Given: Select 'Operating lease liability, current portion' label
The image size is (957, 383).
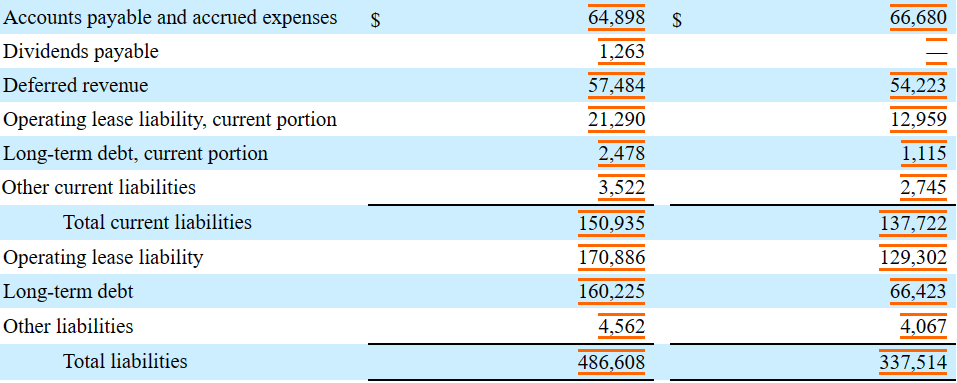Looking at the screenshot, I should pos(170,120).
